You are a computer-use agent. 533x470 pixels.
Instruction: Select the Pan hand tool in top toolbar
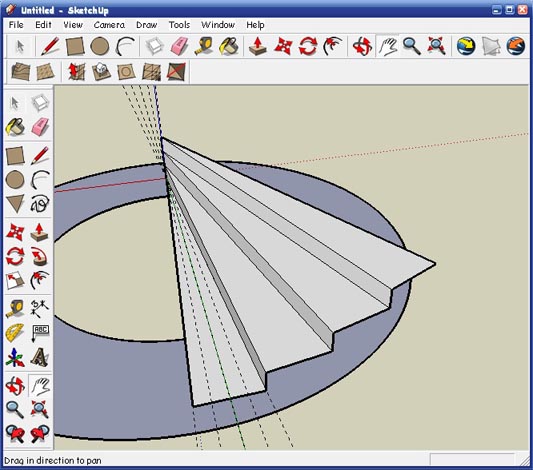point(388,46)
